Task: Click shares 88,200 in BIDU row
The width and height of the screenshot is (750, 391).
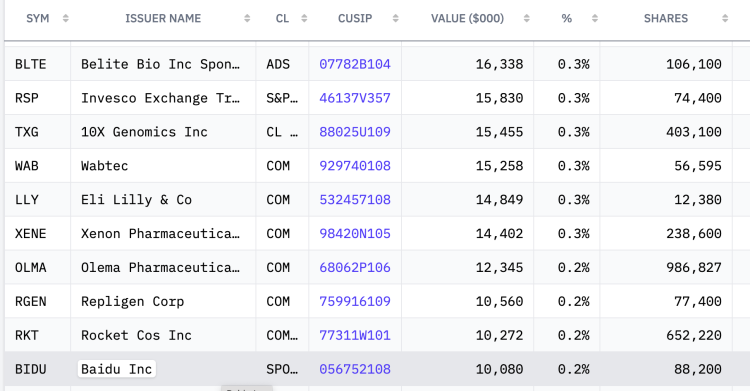Action: tap(698, 369)
